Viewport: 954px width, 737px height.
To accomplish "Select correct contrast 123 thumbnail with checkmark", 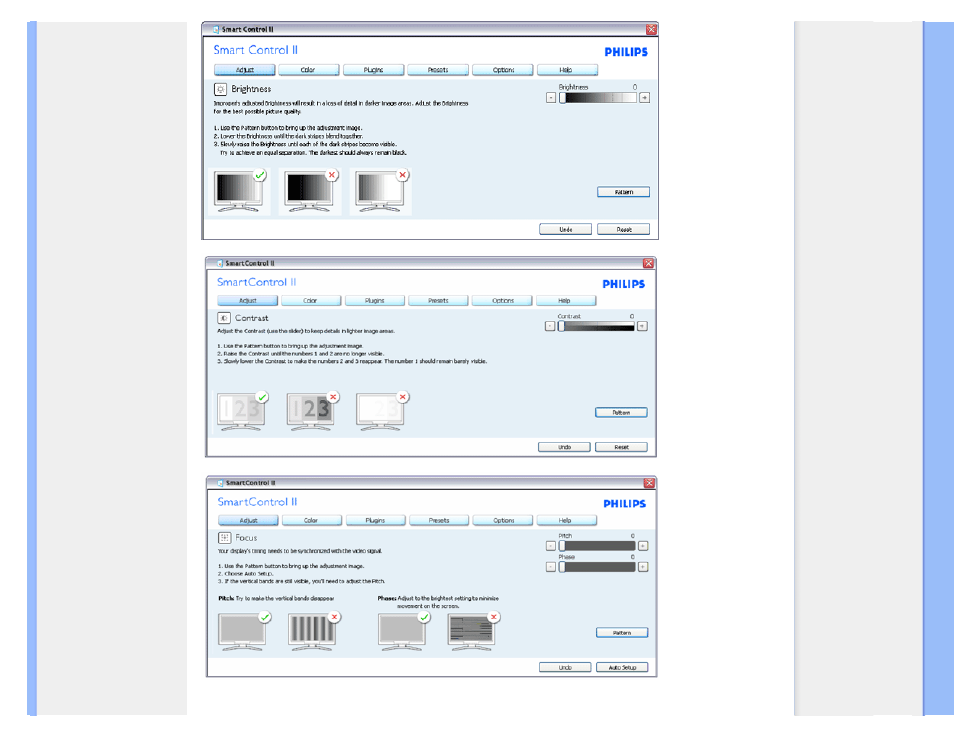I will pyautogui.click(x=242, y=412).
